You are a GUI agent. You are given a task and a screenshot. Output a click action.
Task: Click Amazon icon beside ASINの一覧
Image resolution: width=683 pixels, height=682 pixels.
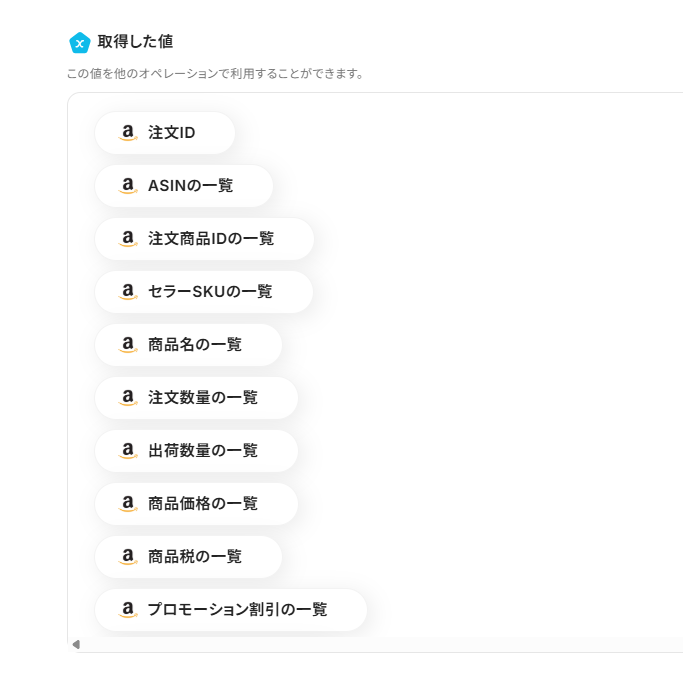click(128, 186)
